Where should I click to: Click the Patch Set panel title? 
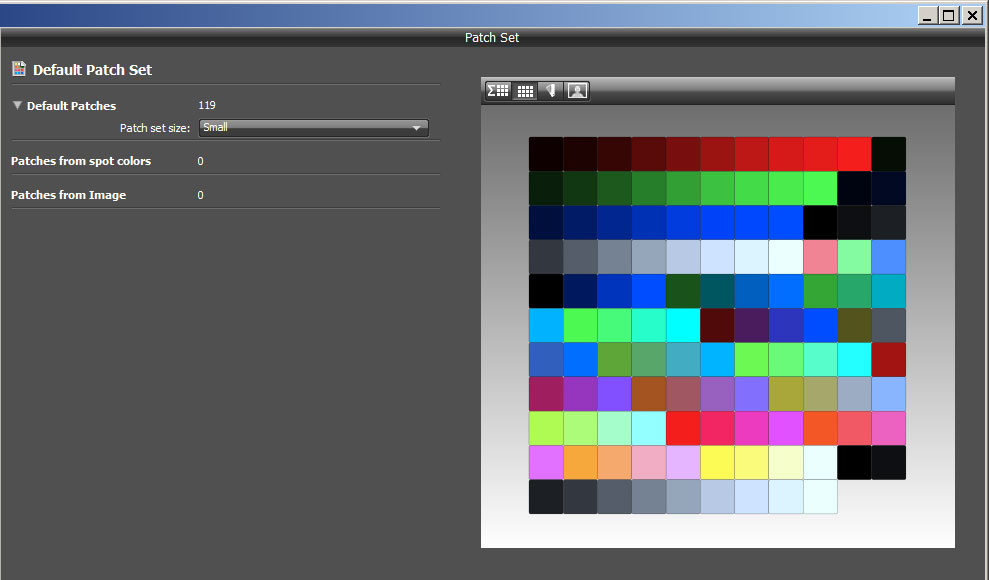[492, 38]
